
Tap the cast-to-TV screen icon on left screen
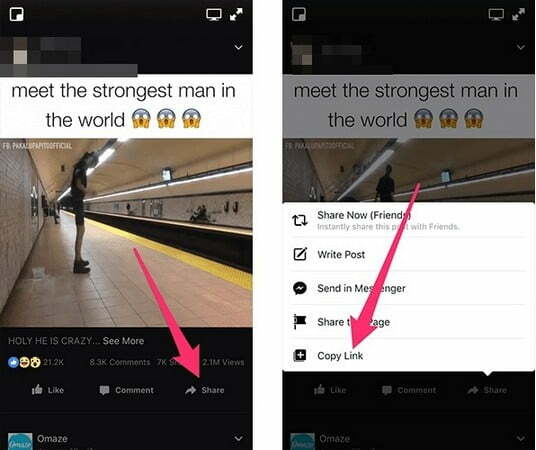[x=214, y=15]
